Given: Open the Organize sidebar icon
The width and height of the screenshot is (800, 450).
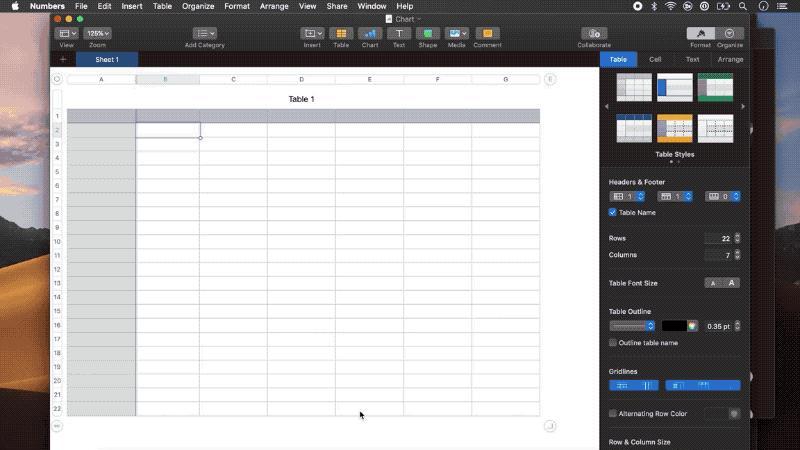Looking at the screenshot, I should 730,34.
